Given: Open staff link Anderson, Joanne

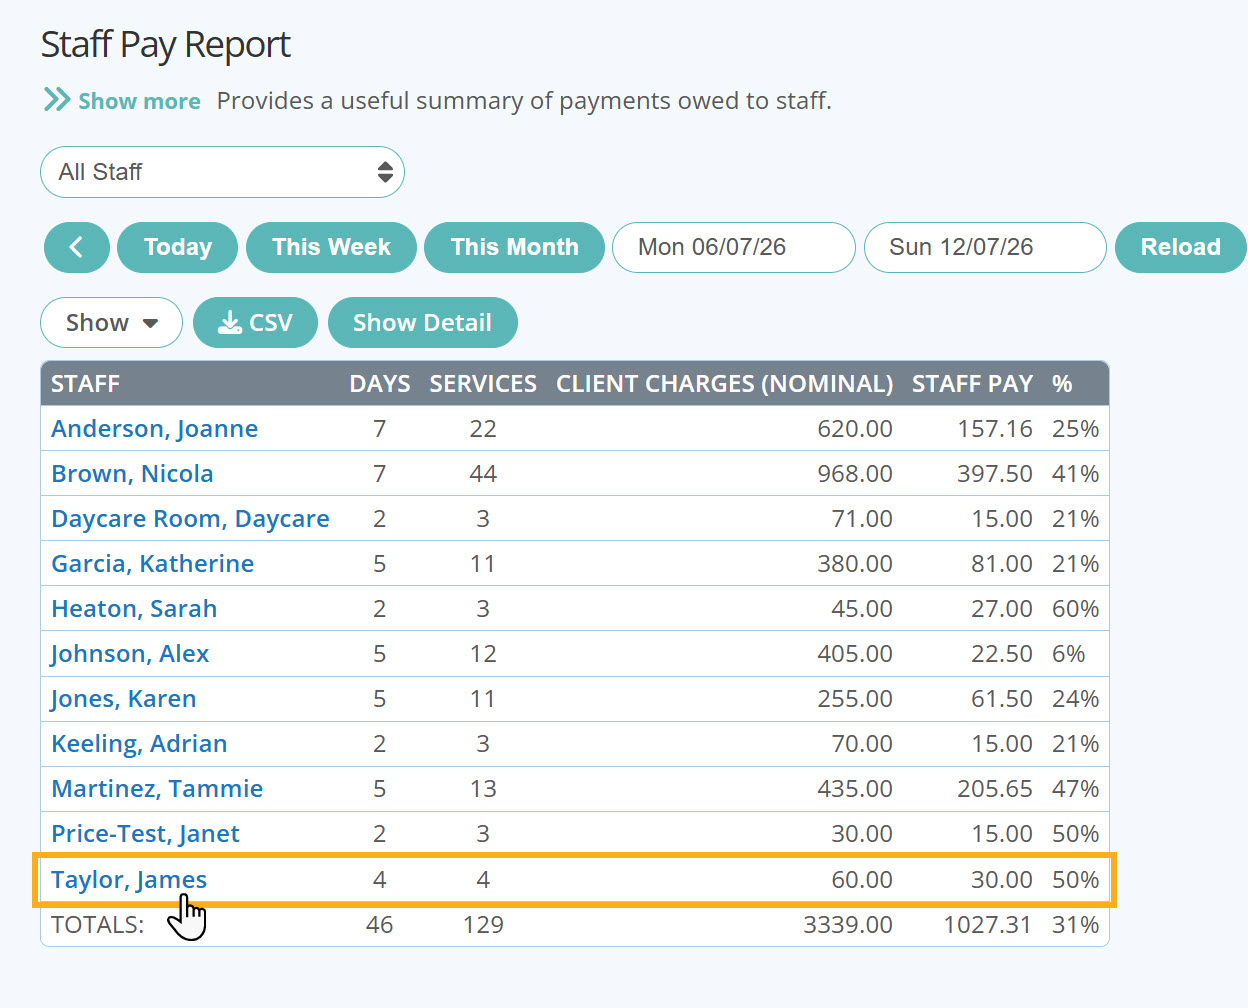Looking at the screenshot, I should coord(155,429).
